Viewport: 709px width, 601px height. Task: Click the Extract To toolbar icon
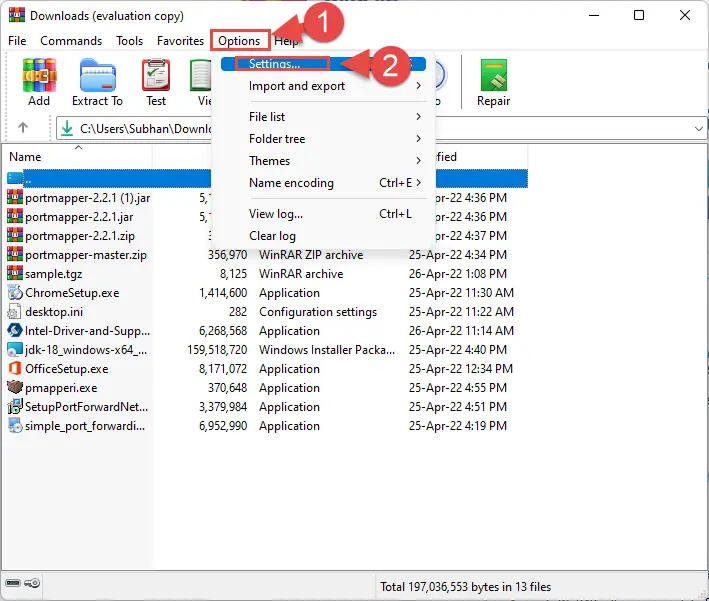pos(98,76)
